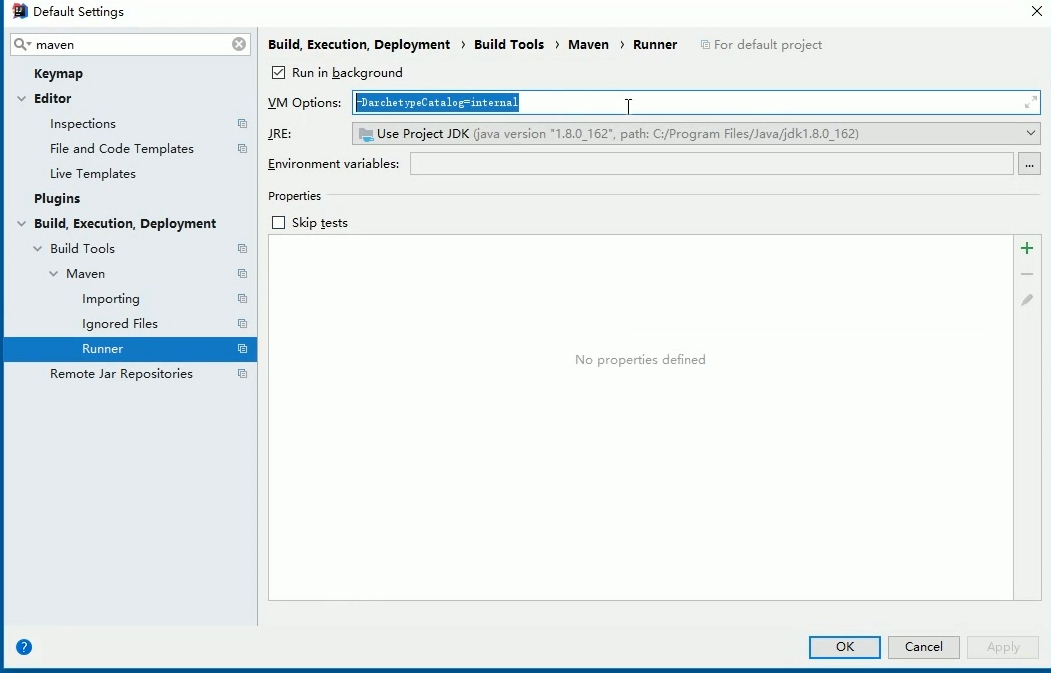Open Live Templates settings page
This screenshot has width=1051, height=673.
pos(93,174)
